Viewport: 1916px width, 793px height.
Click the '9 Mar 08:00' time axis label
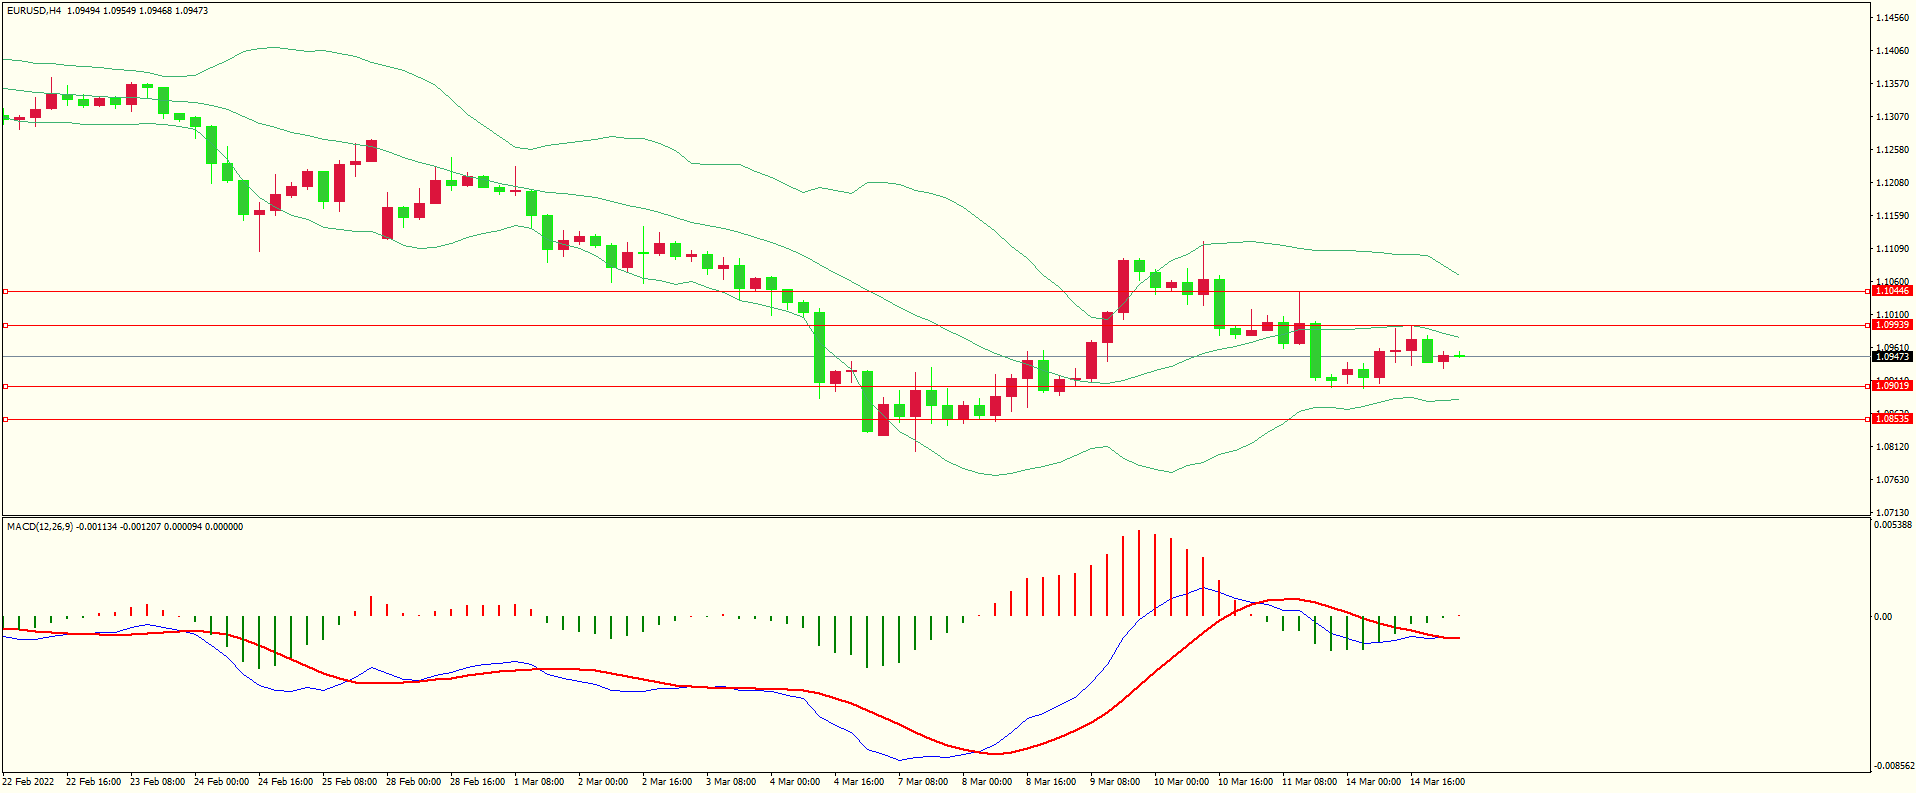point(1114,782)
